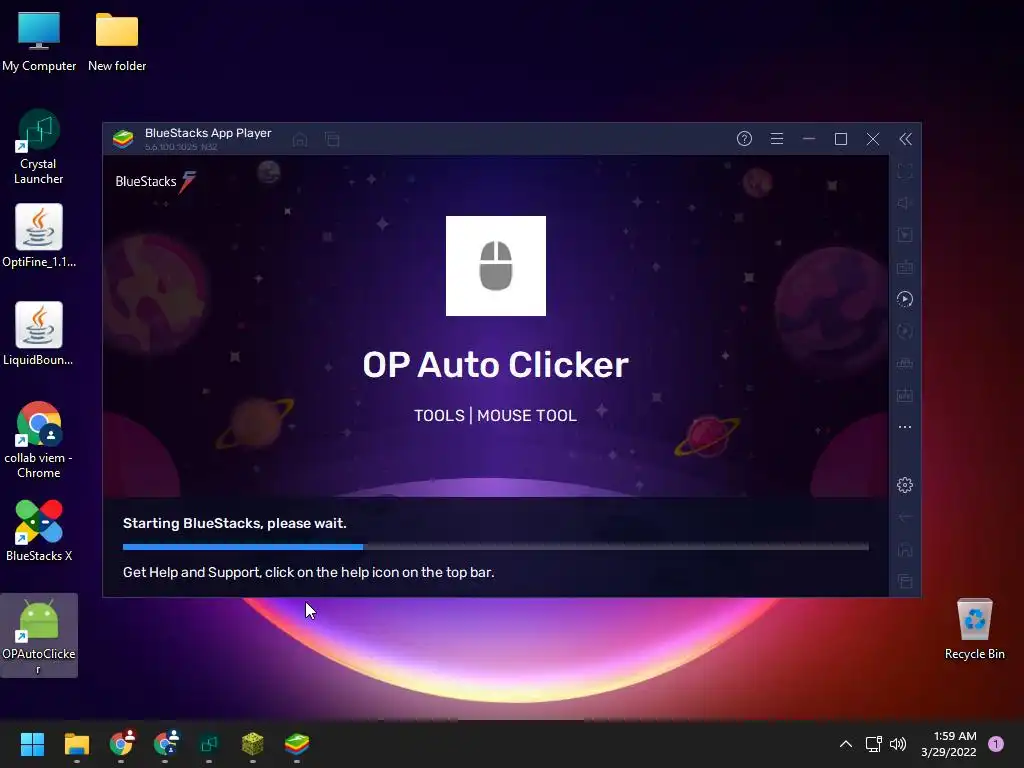This screenshot has width=1024, height=768.
Task: Click the volume icon in the BlueStacks sidebar
Action: (904, 203)
